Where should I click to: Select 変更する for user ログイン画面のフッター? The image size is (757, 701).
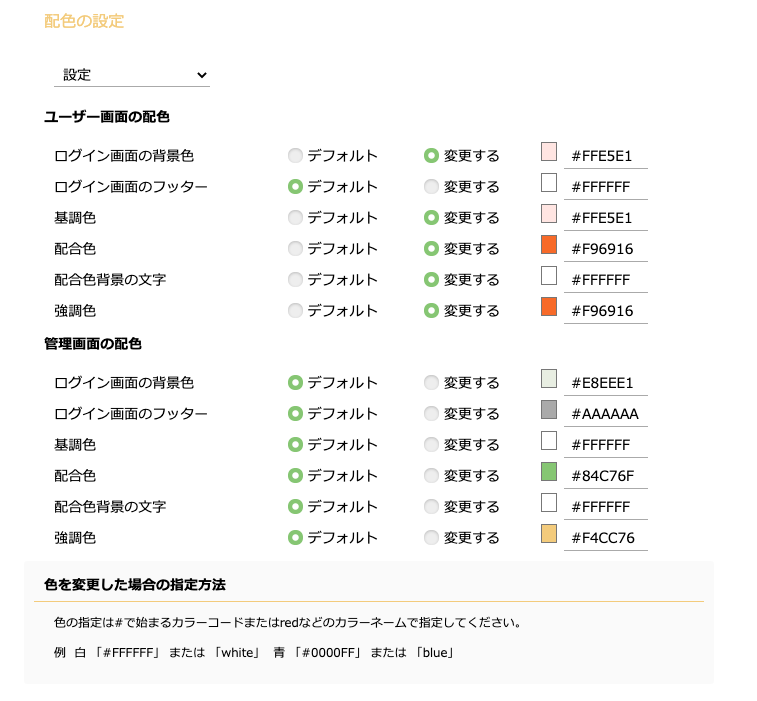click(431, 186)
